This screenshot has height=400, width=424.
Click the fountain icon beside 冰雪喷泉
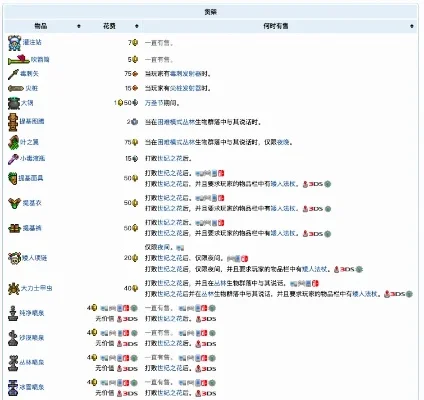point(13,388)
